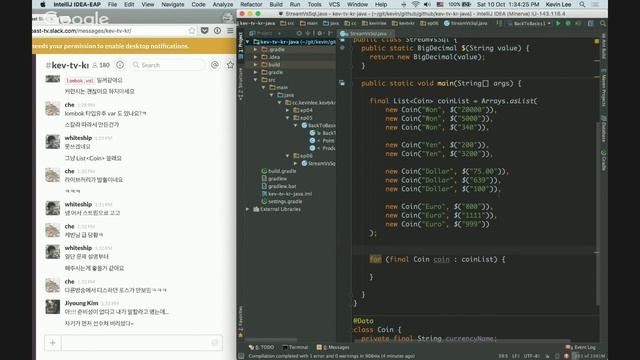Expand the build folder
This screenshot has width=640, height=360.
tap(256, 64)
